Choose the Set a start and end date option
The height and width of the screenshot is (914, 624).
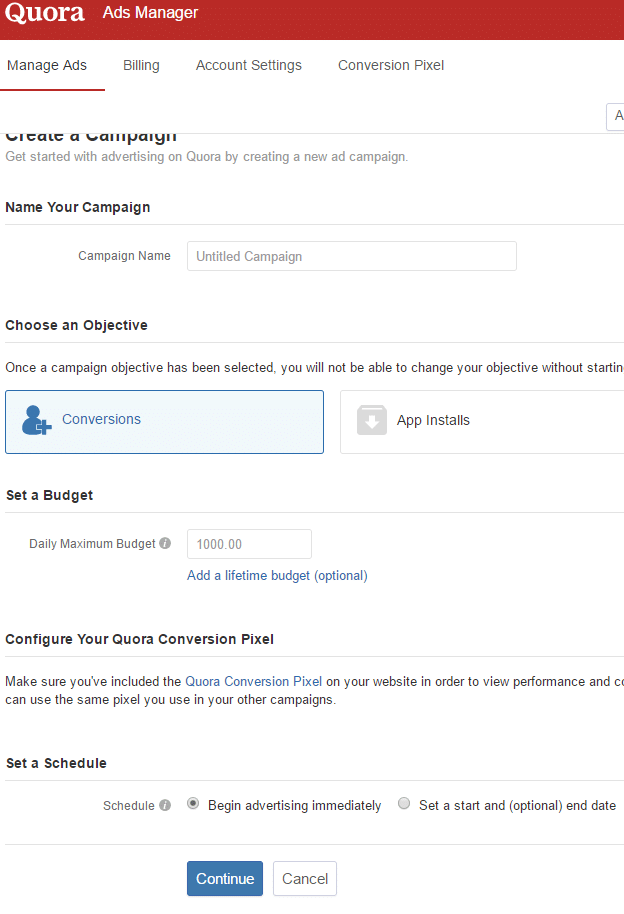pos(404,803)
